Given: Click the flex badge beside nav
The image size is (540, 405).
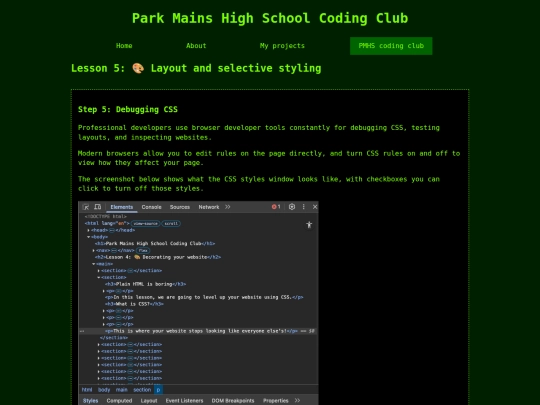Looking at the screenshot, I should click(143, 250).
